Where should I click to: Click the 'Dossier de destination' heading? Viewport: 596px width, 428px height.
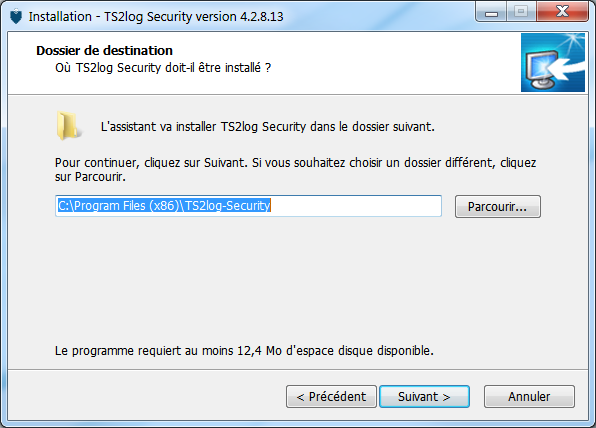pyautogui.click(x=105, y=51)
